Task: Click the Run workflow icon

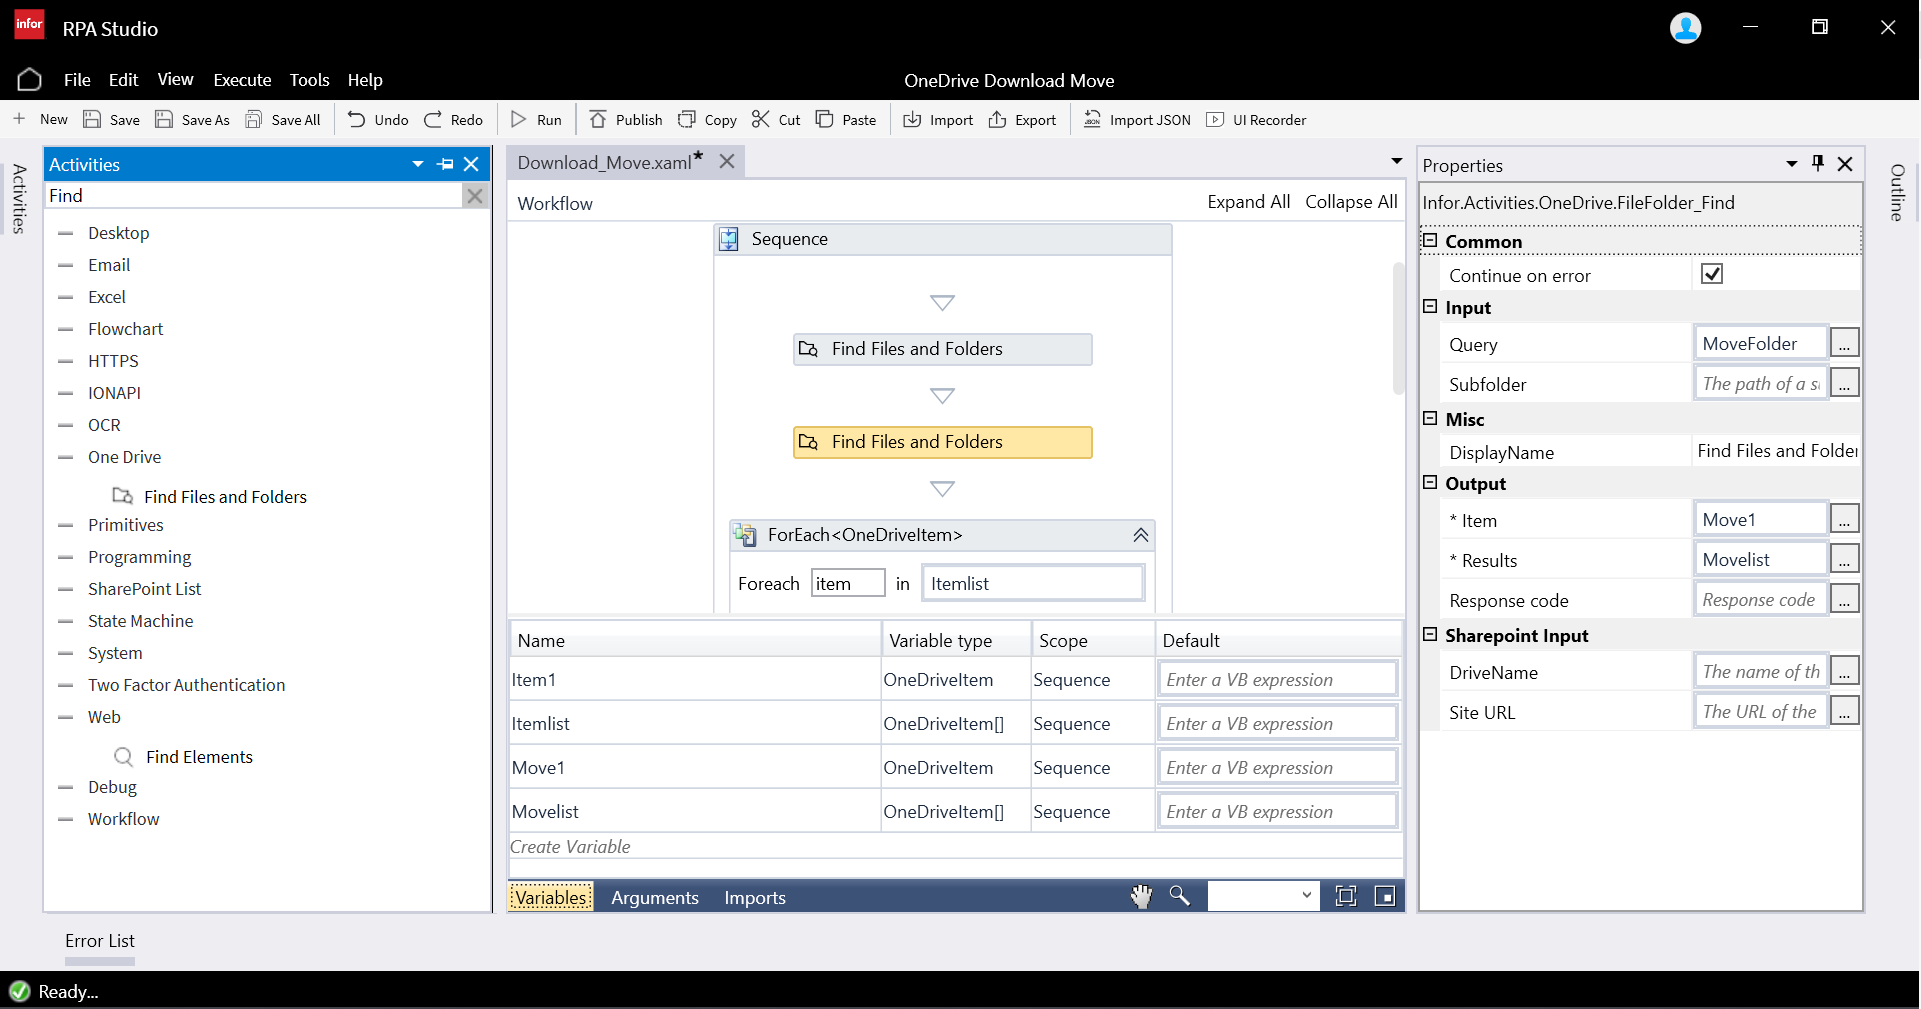Action: [x=519, y=120]
